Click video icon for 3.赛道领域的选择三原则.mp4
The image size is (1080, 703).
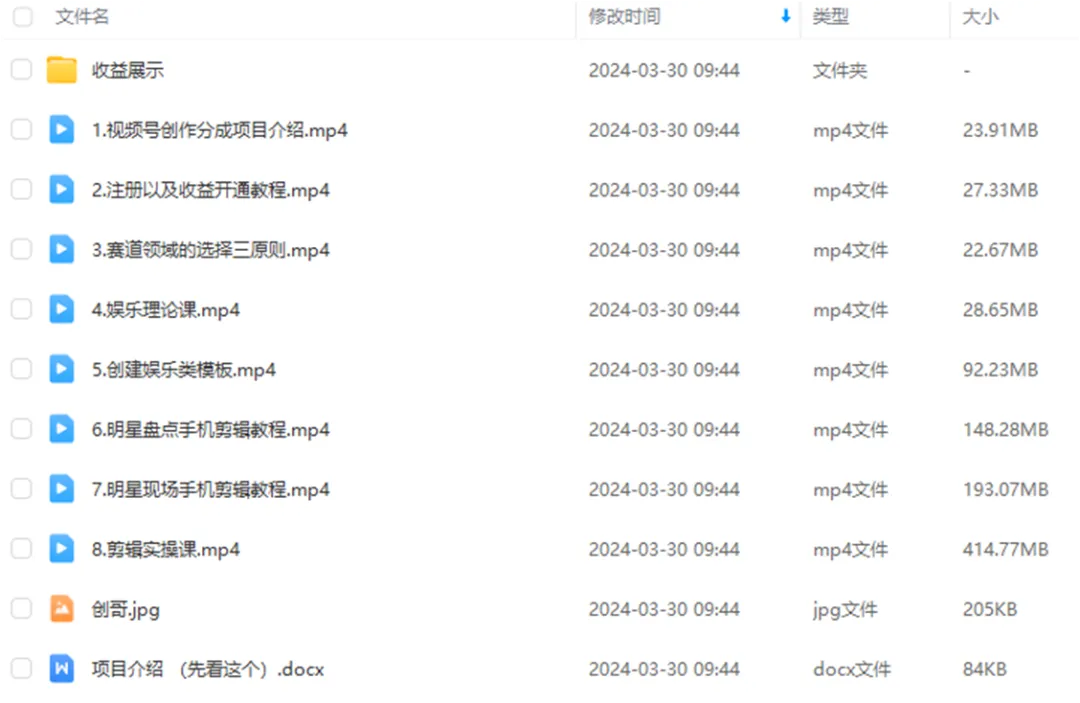61,249
